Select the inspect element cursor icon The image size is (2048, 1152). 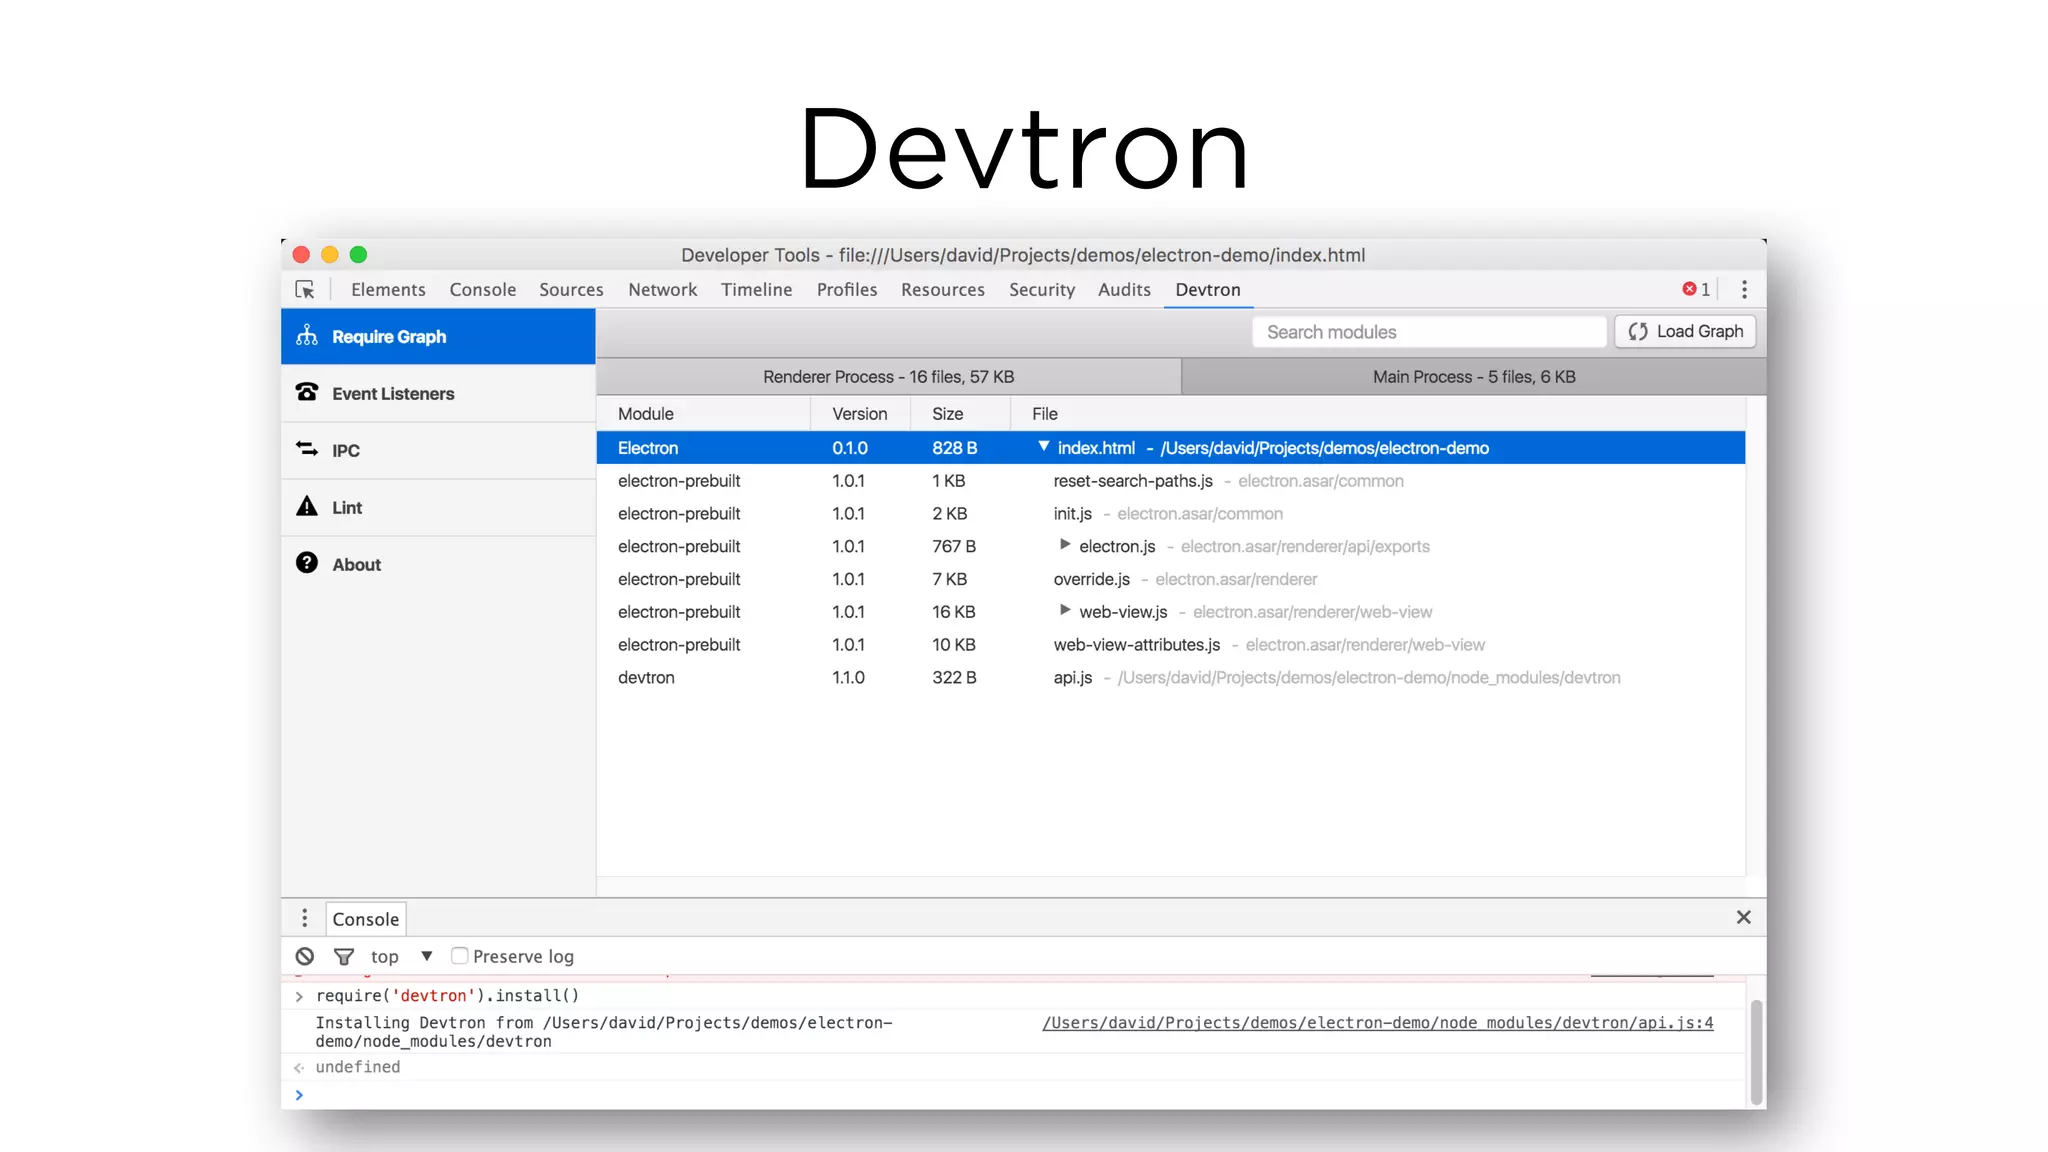point(305,290)
